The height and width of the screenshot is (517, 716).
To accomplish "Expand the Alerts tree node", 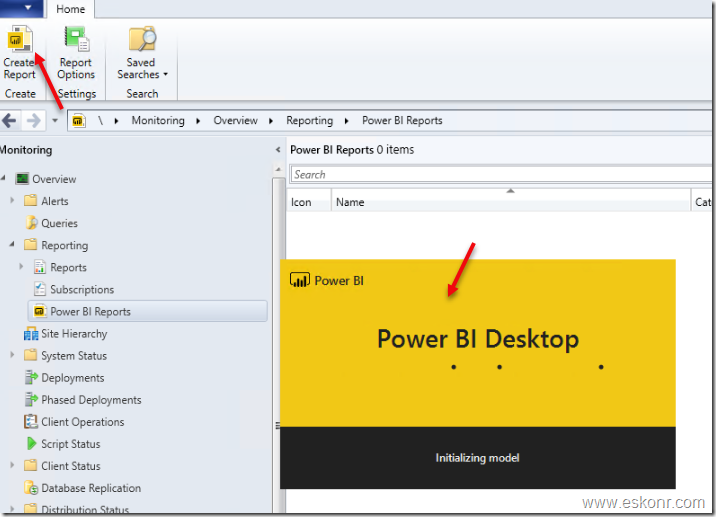I will (12, 200).
